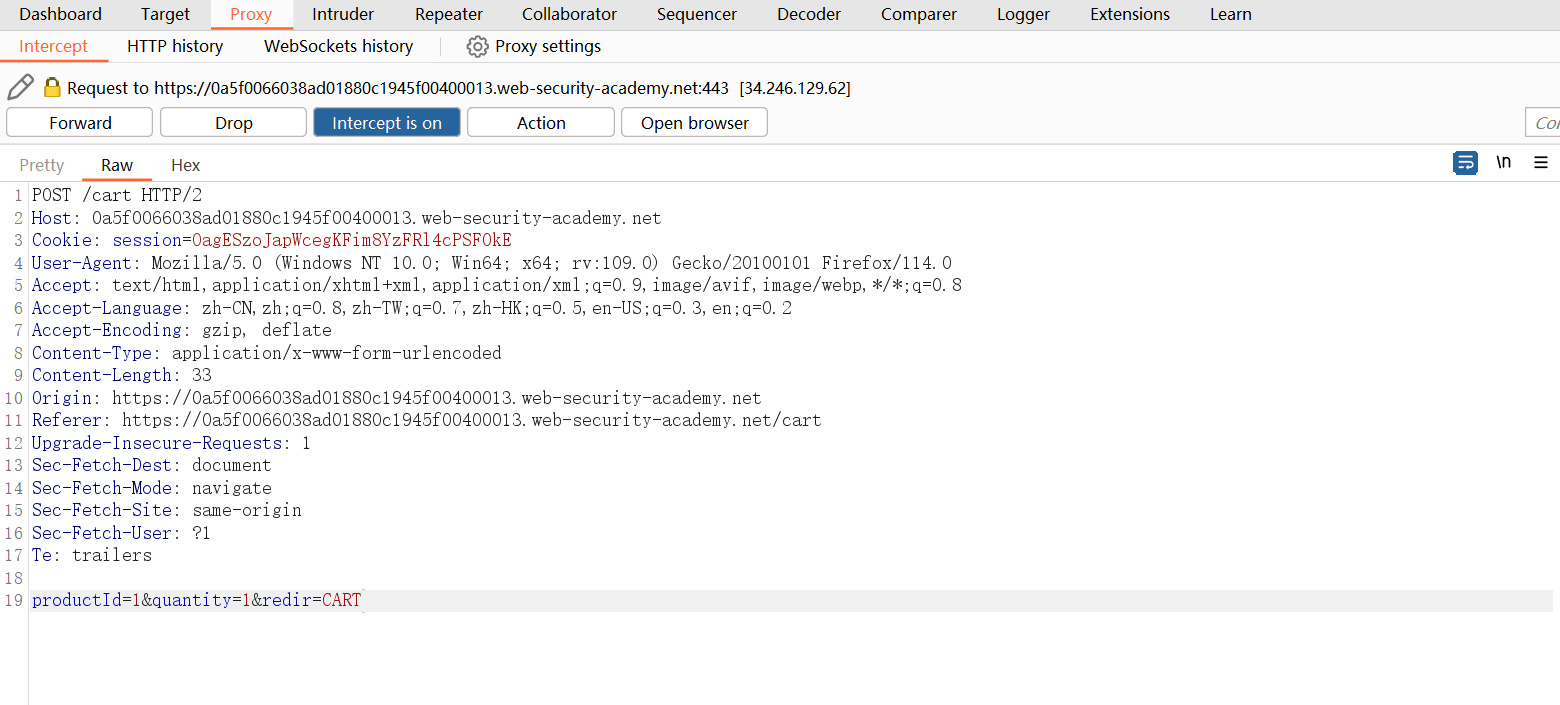Select the Raw view tab
Screen dimensions: 1560x705
(x=117, y=165)
